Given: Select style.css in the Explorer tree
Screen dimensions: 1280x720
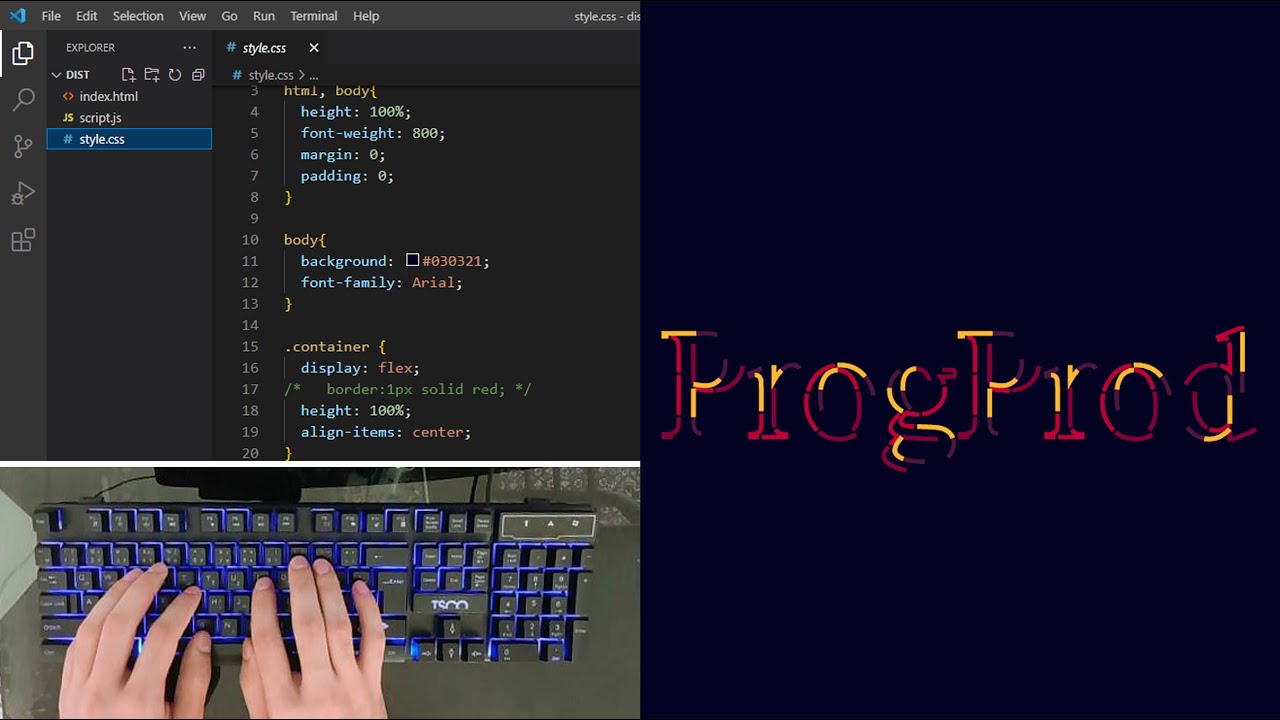Looking at the screenshot, I should 129,139.
